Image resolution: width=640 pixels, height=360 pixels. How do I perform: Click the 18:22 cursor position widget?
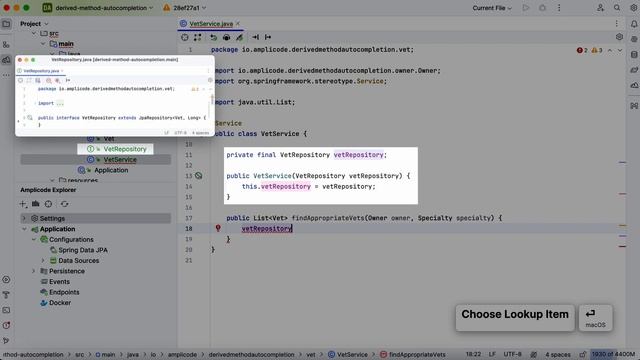pos(473,354)
